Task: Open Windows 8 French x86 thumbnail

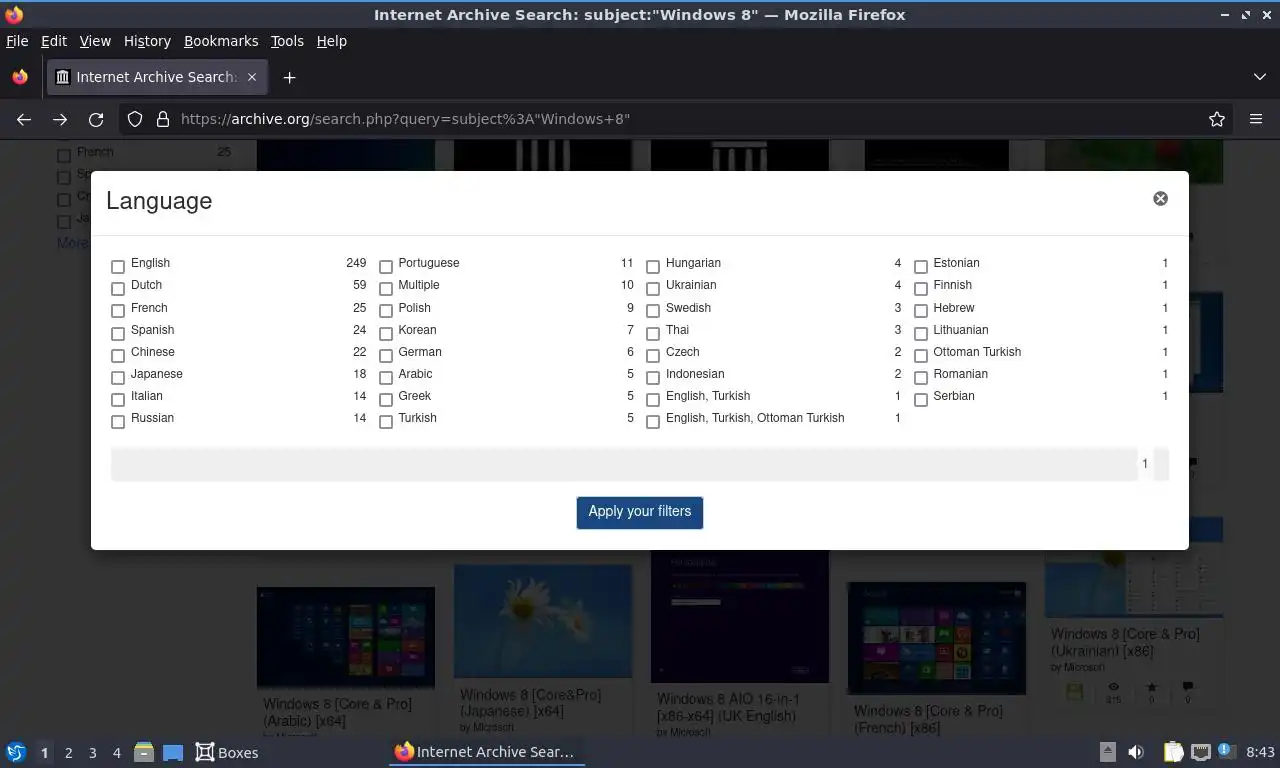Action: click(937, 638)
